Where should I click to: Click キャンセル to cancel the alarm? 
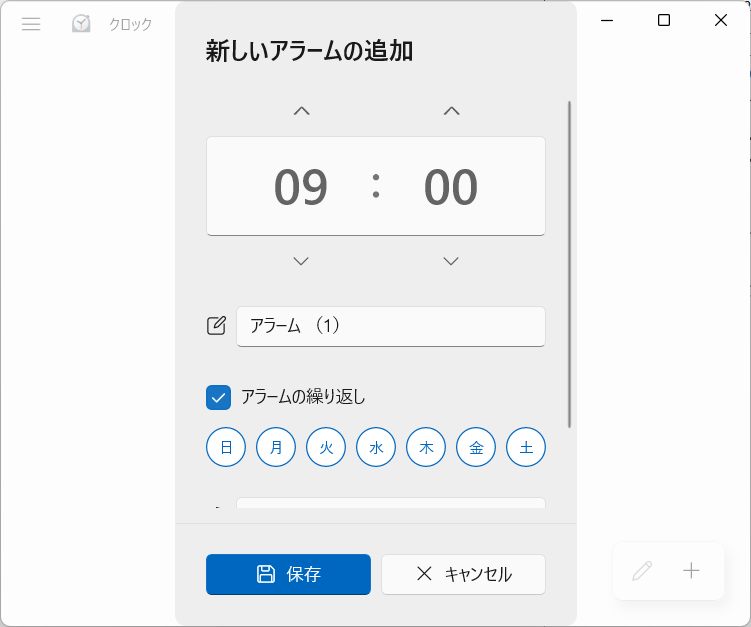click(463, 574)
